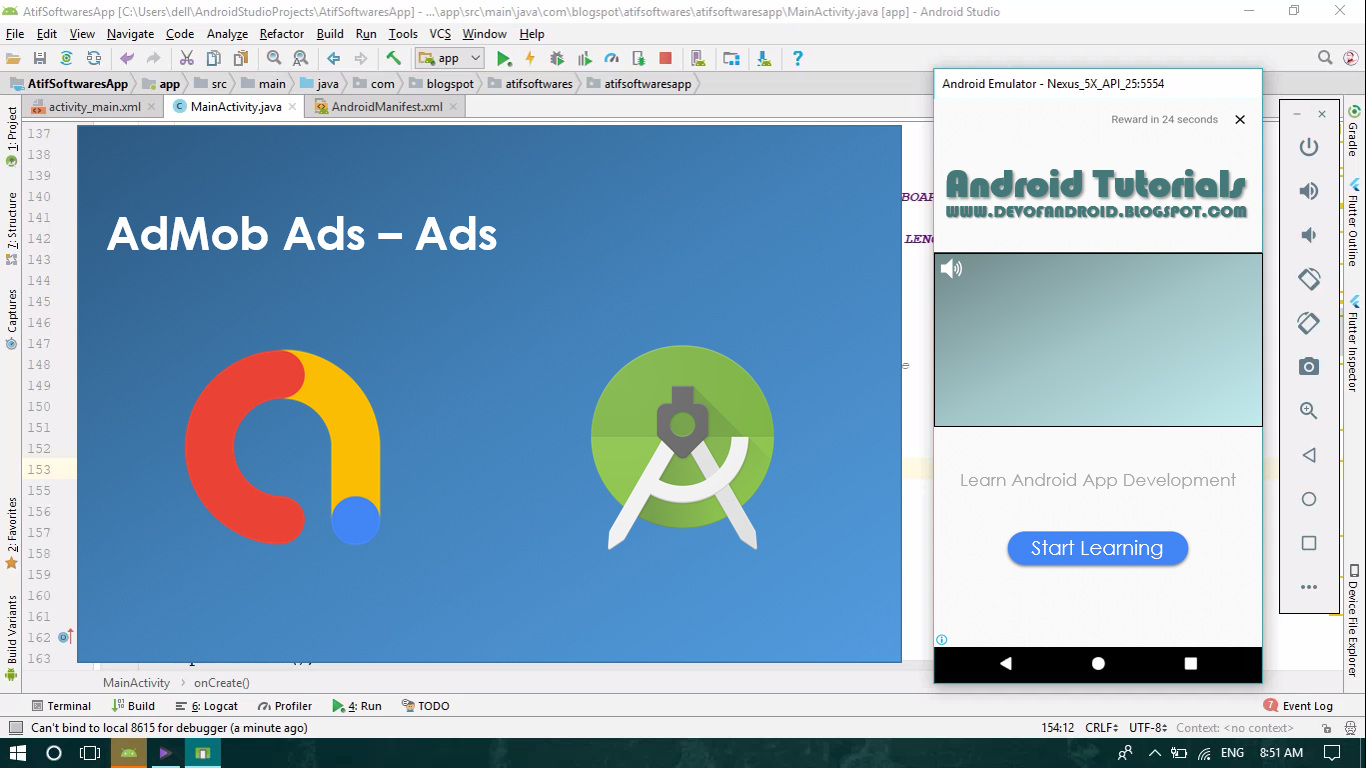The image size is (1366, 768).
Task: Click the emulator power button icon
Action: (1309, 147)
